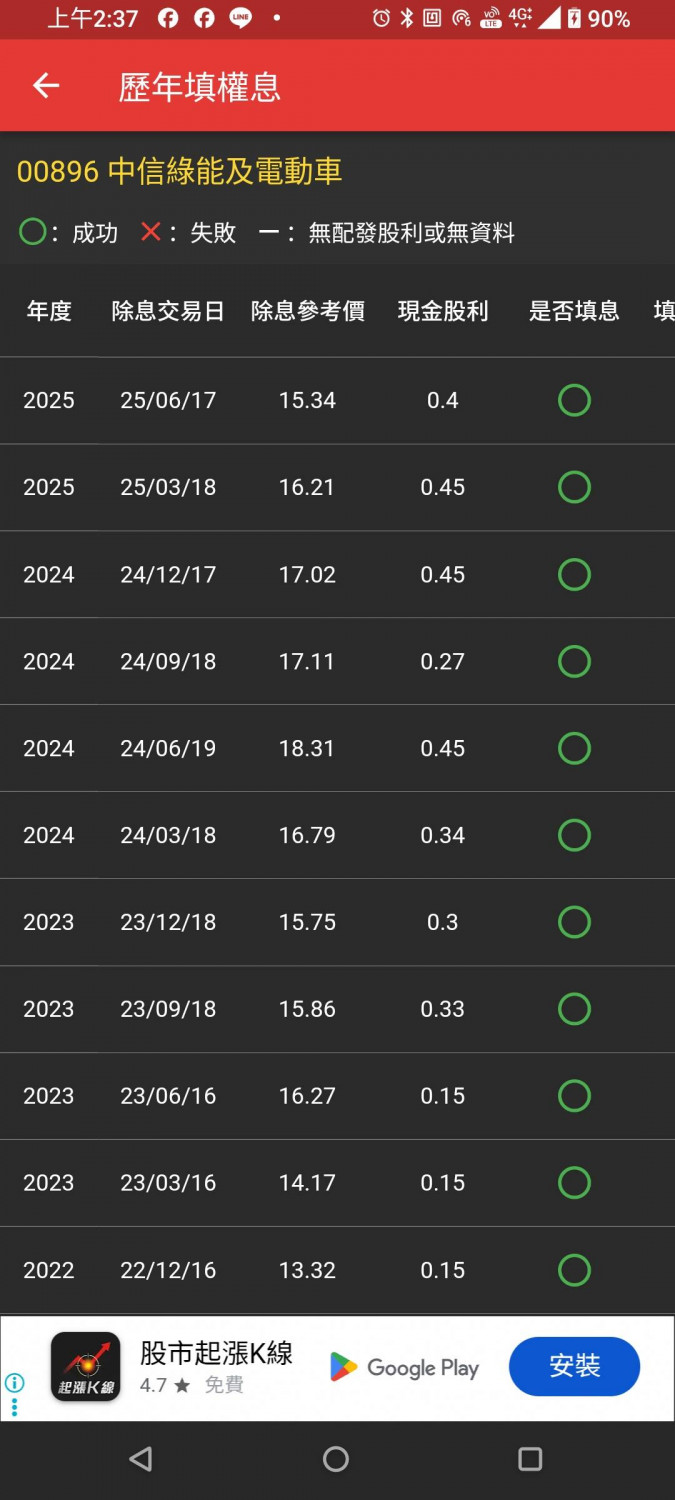Tap the green circle for 22/12/16
This screenshot has width=675, height=1500.
point(574,1270)
